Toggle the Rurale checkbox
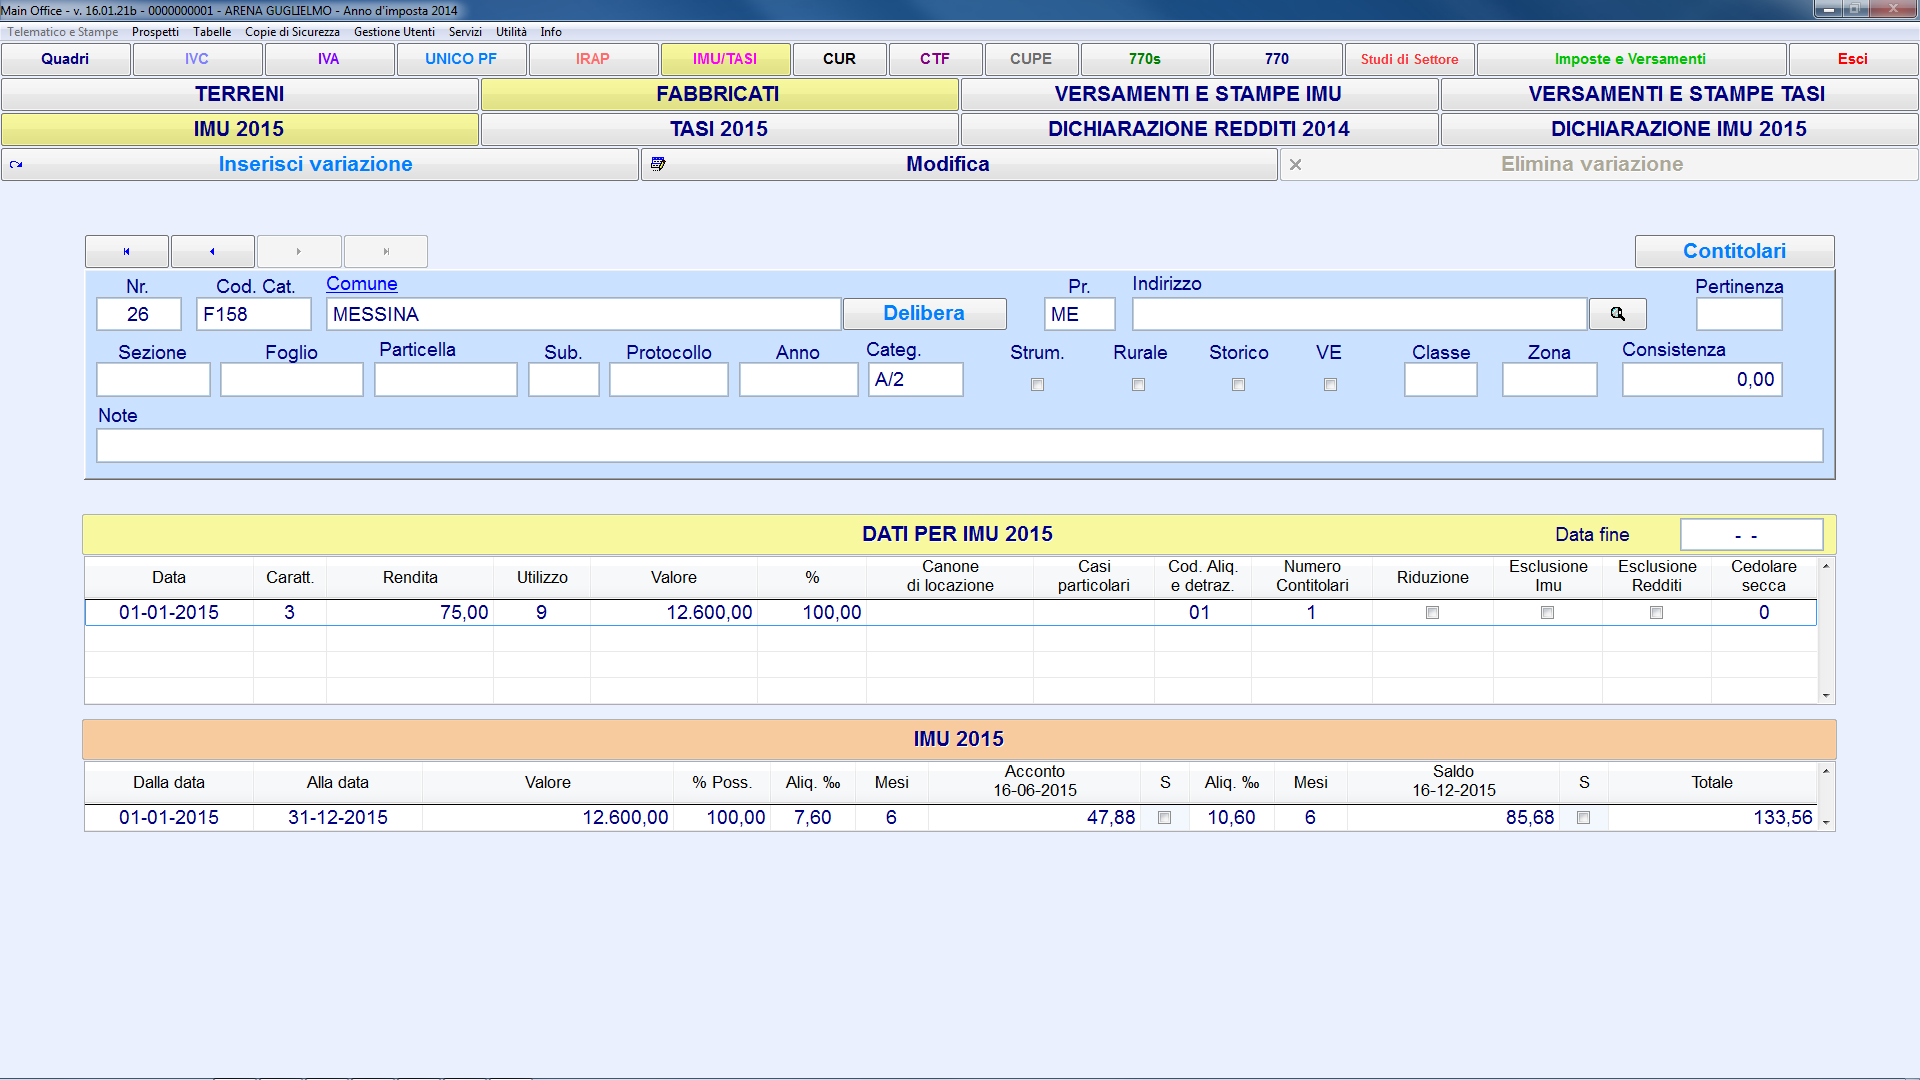The width and height of the screenshot is (1920, 1080). [1138, 384]
